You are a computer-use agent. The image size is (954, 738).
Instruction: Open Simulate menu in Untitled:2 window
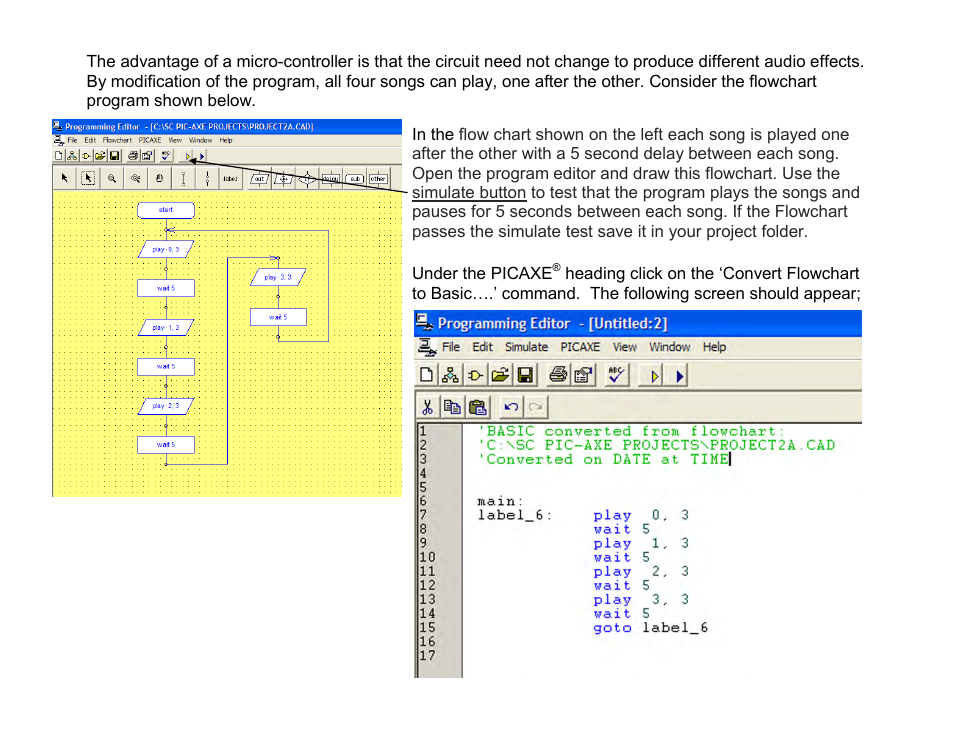pyautogui.click(x=526, y=347)
